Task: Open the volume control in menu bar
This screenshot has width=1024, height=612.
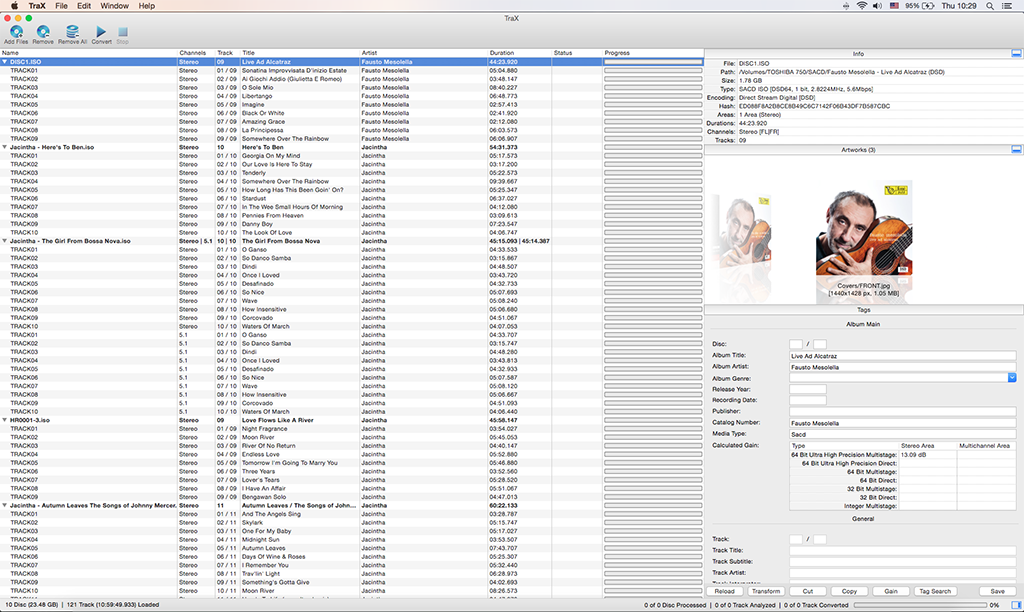Action: pos(877,6)
